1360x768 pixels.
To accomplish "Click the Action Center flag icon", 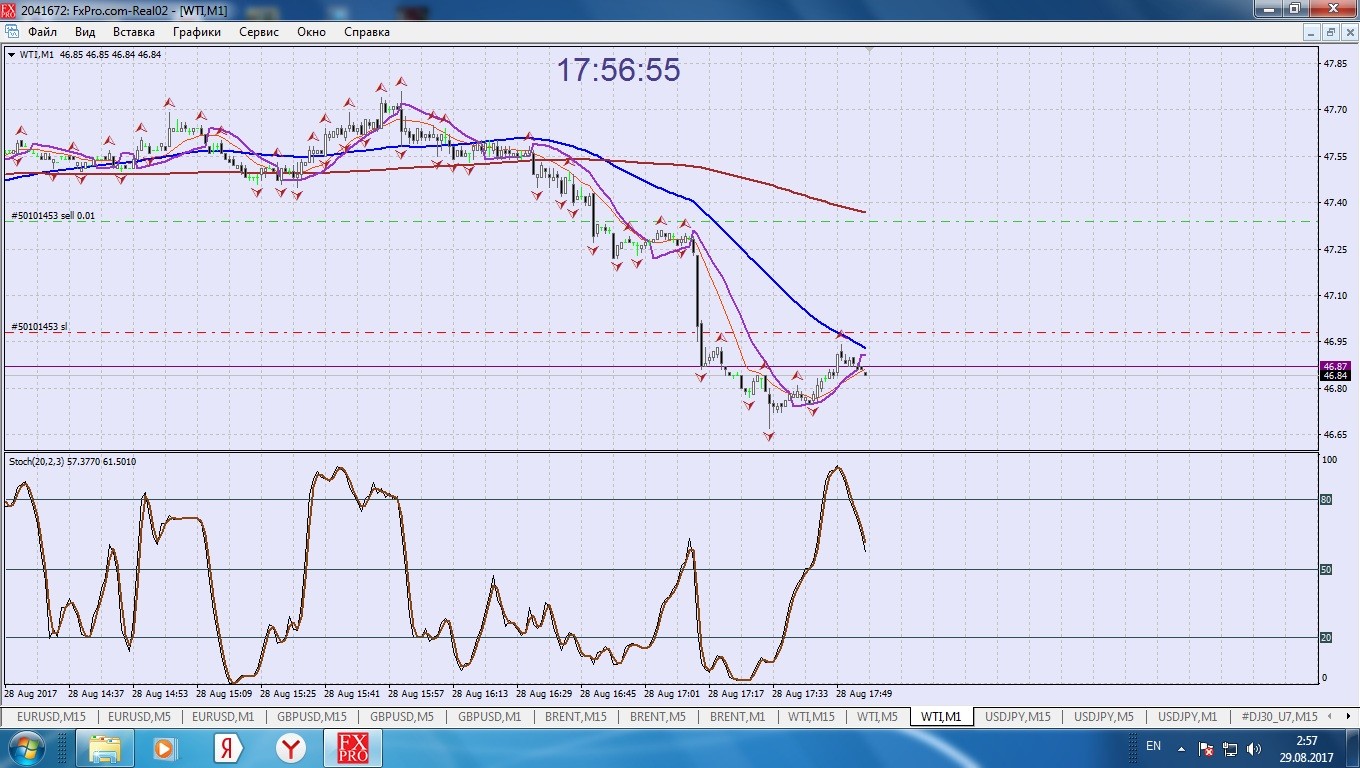I will tap(1206, 748).
